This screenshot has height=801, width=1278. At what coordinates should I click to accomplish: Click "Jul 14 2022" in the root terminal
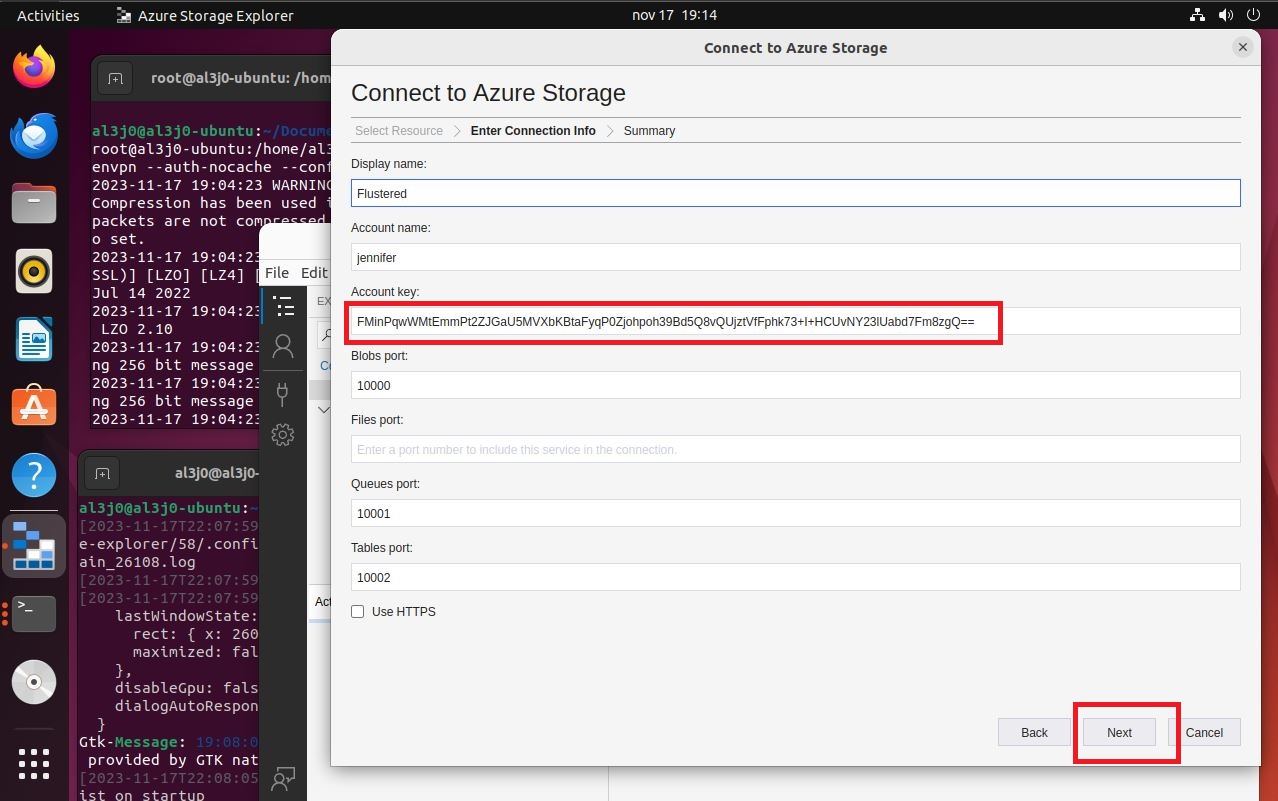tap(141, 293)
